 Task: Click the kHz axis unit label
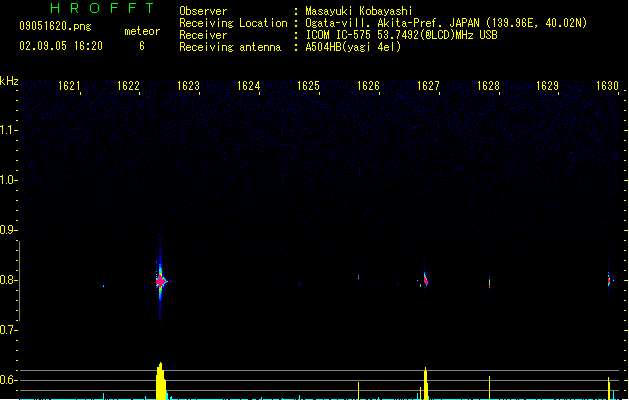point(9,81)
